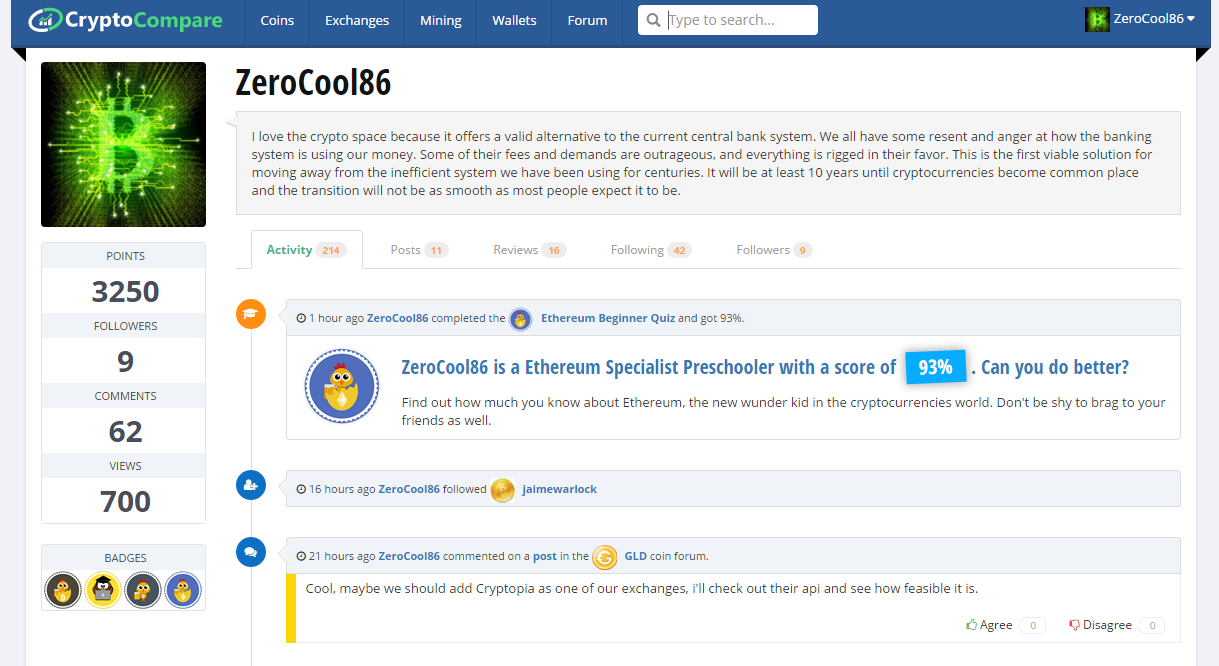Click the CryptoCompare logo
The width and height of the screenshot is (1219, 666).
coord(125,19)
